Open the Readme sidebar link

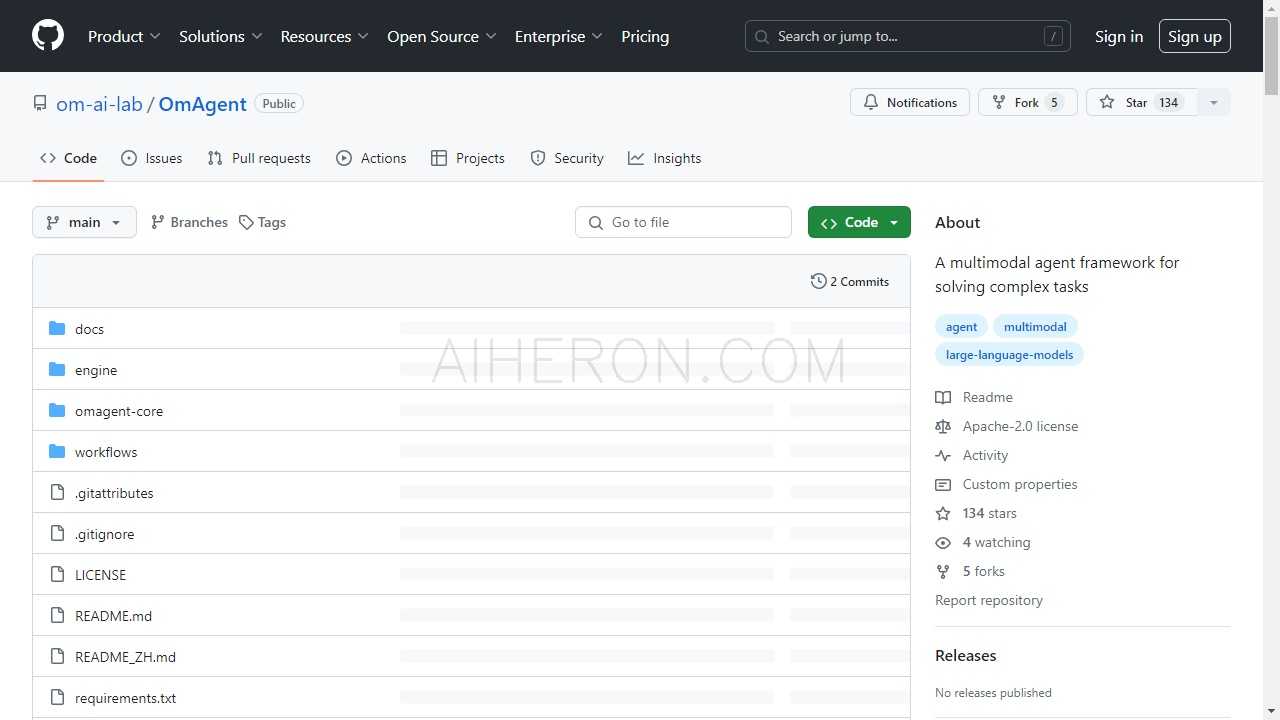click(974, 397)
